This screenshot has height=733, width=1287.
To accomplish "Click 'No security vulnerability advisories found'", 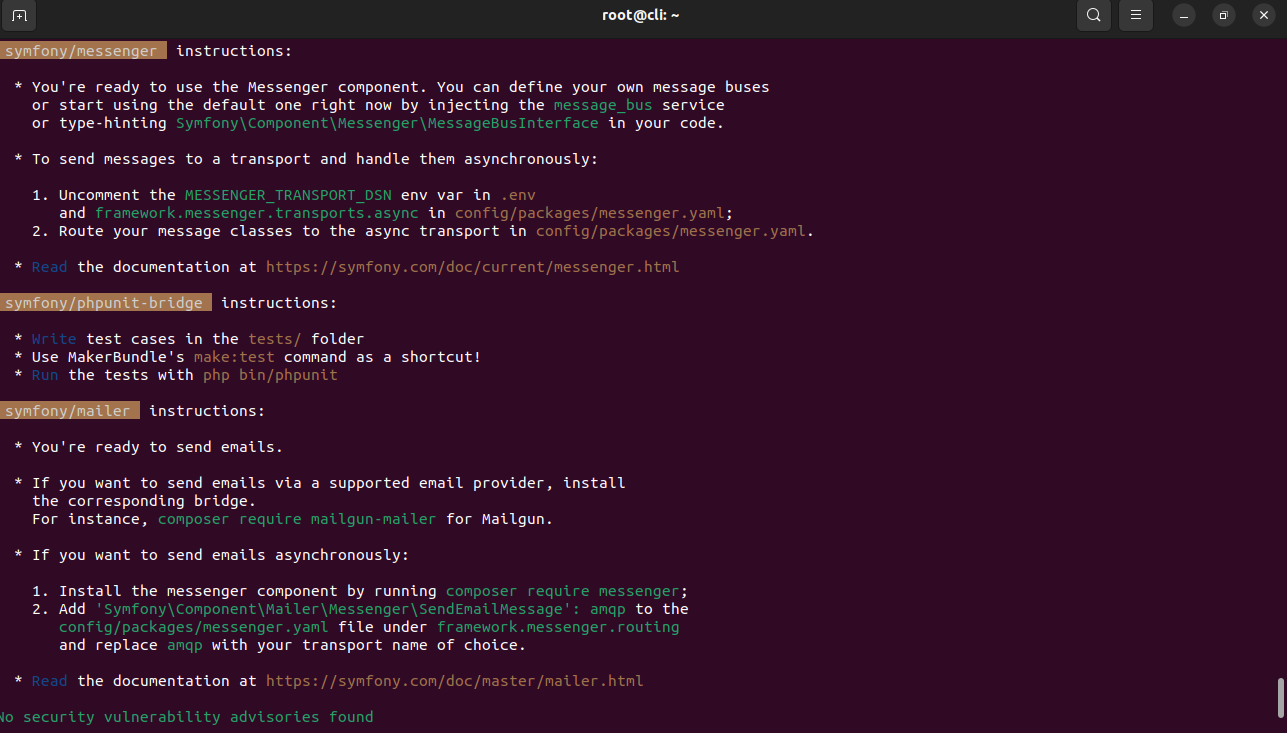I will coord(186,717).
